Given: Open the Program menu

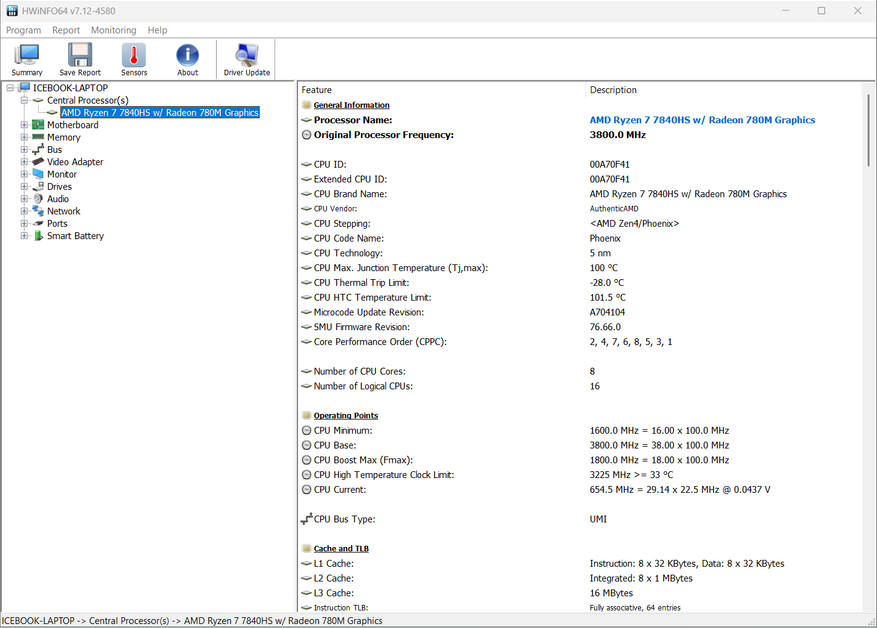Looking at the screenshot, I should (x=23, y=30).
